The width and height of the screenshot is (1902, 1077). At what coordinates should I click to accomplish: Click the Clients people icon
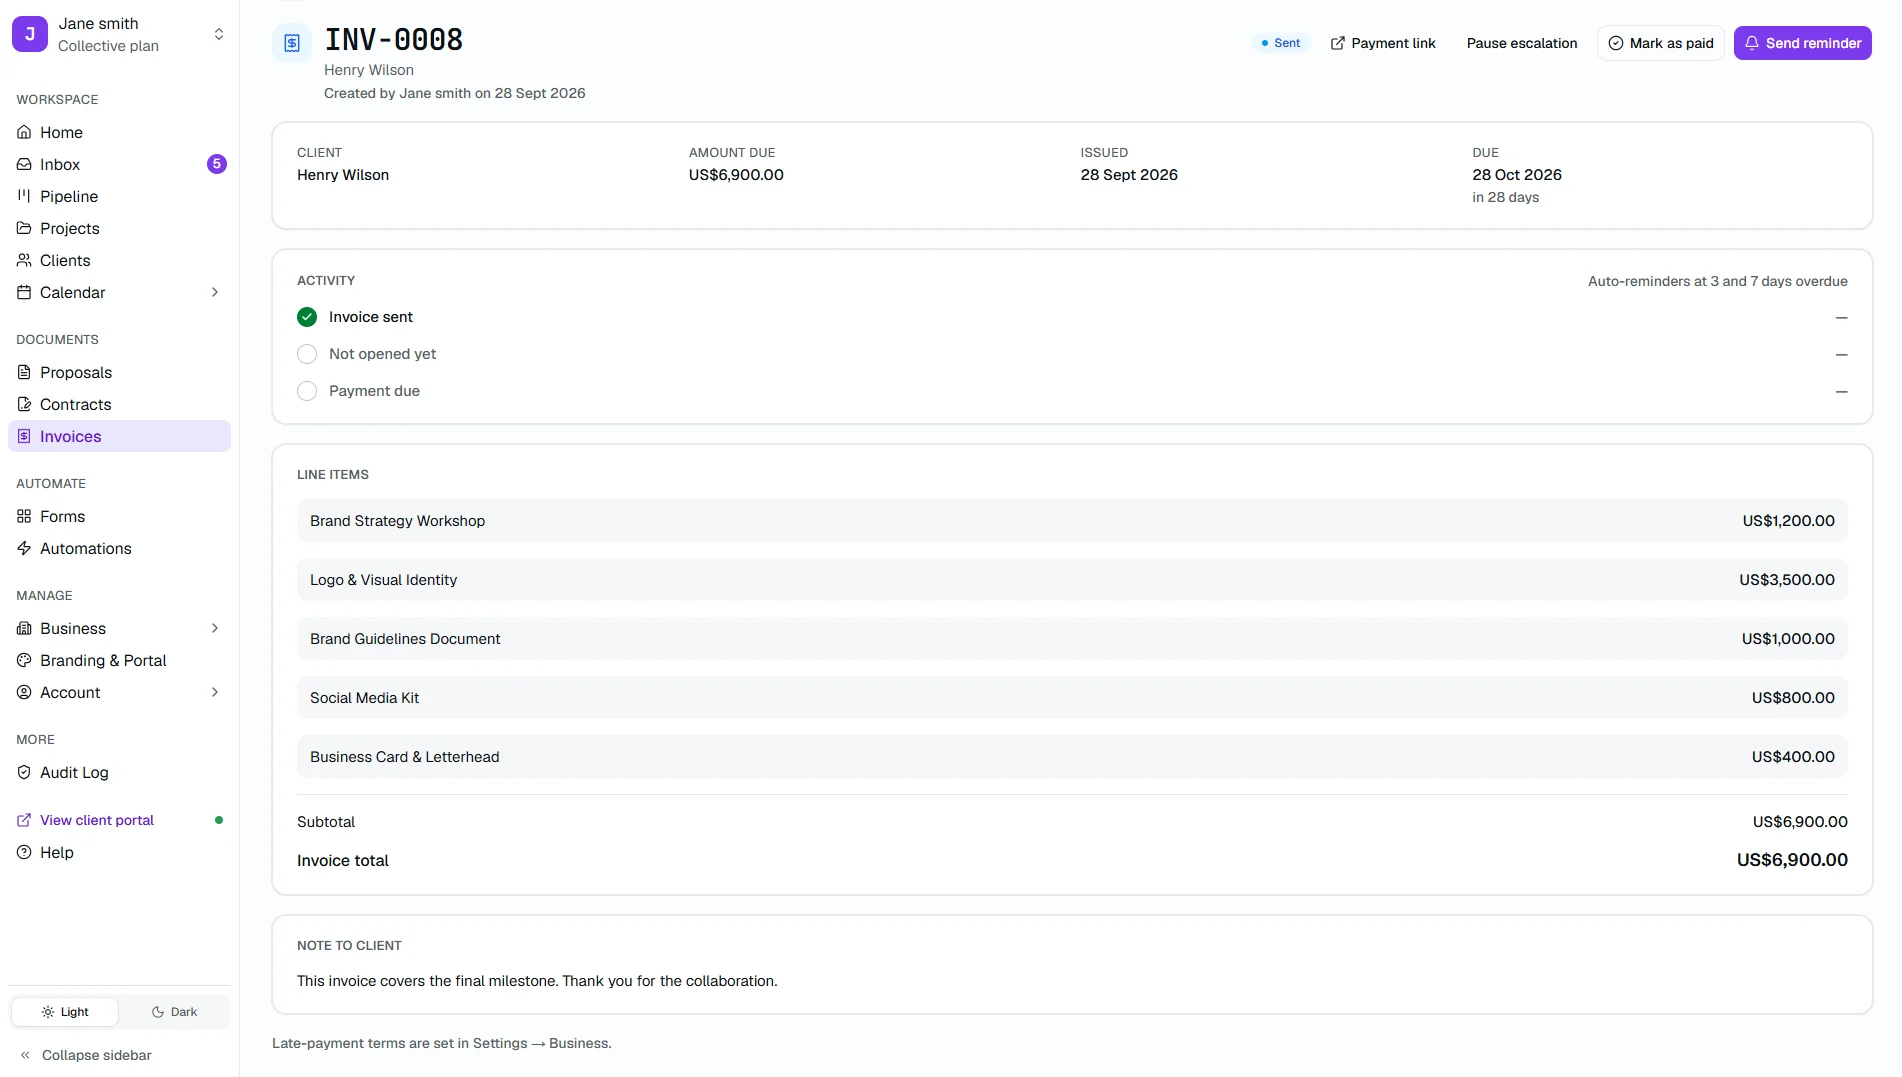coord(24,260)
